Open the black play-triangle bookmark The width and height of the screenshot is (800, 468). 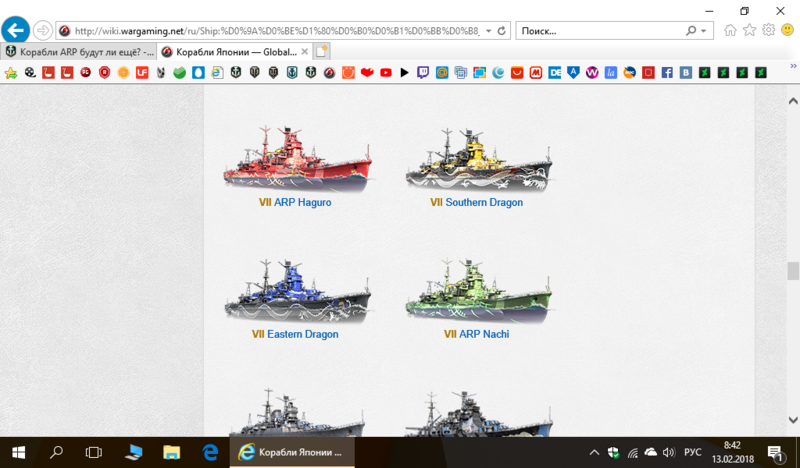pos(405,73)
